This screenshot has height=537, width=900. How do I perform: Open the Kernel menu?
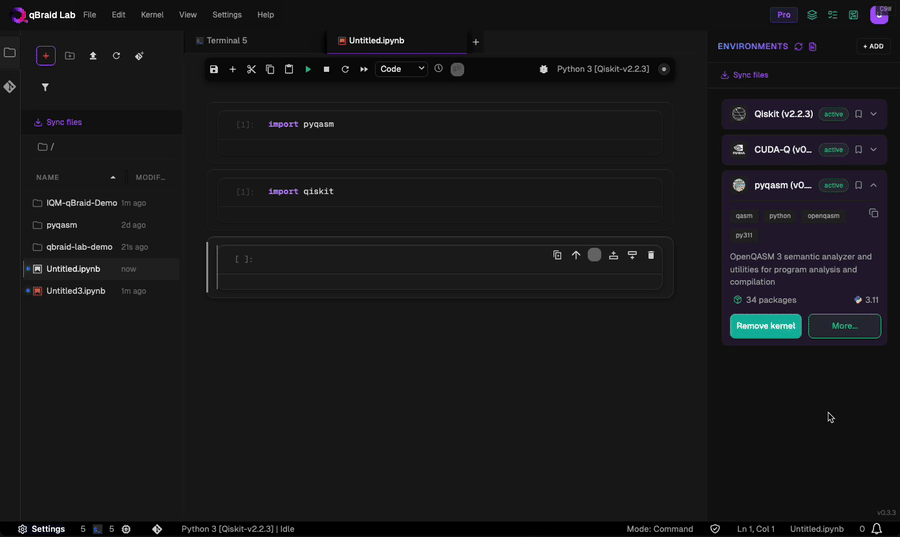152,15
